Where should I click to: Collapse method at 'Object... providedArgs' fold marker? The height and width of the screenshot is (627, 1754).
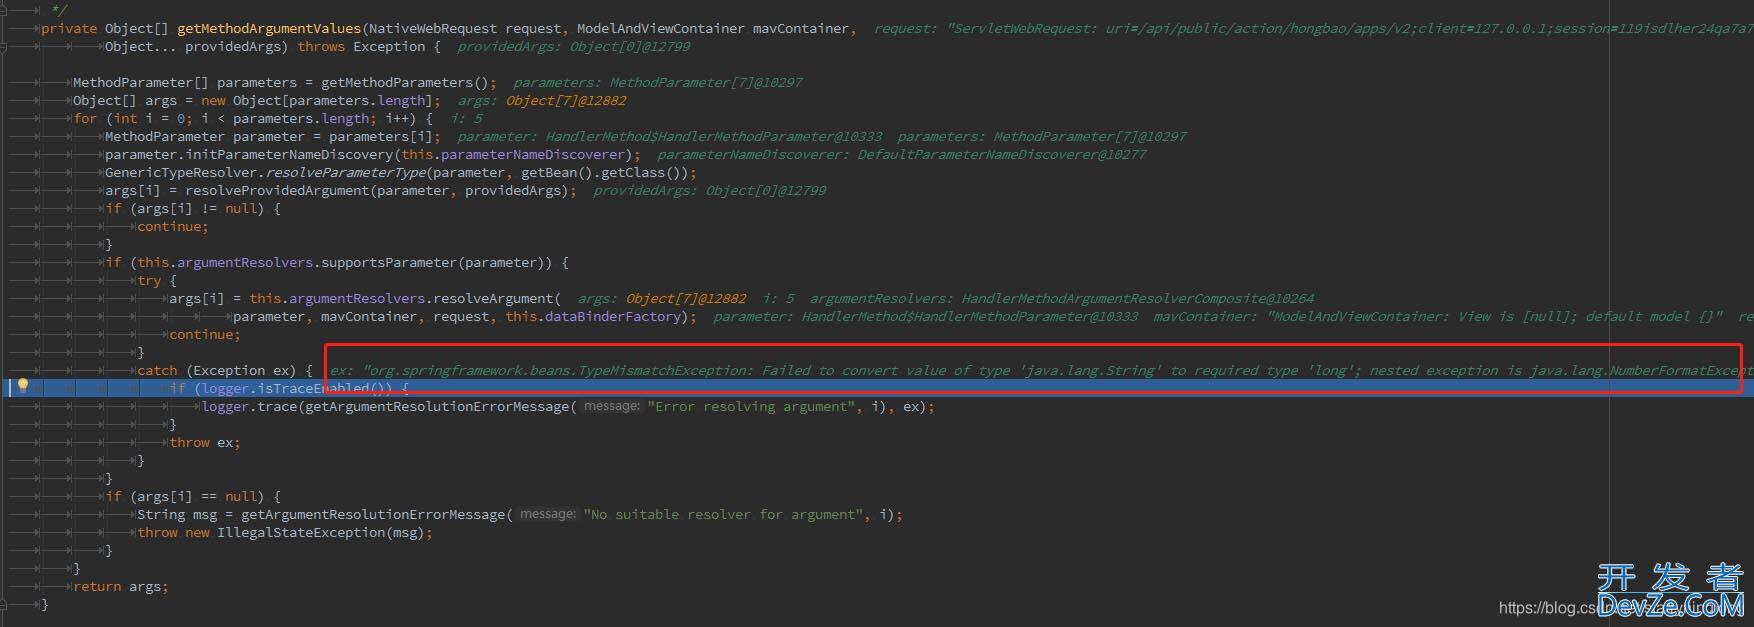coord(4,47)
